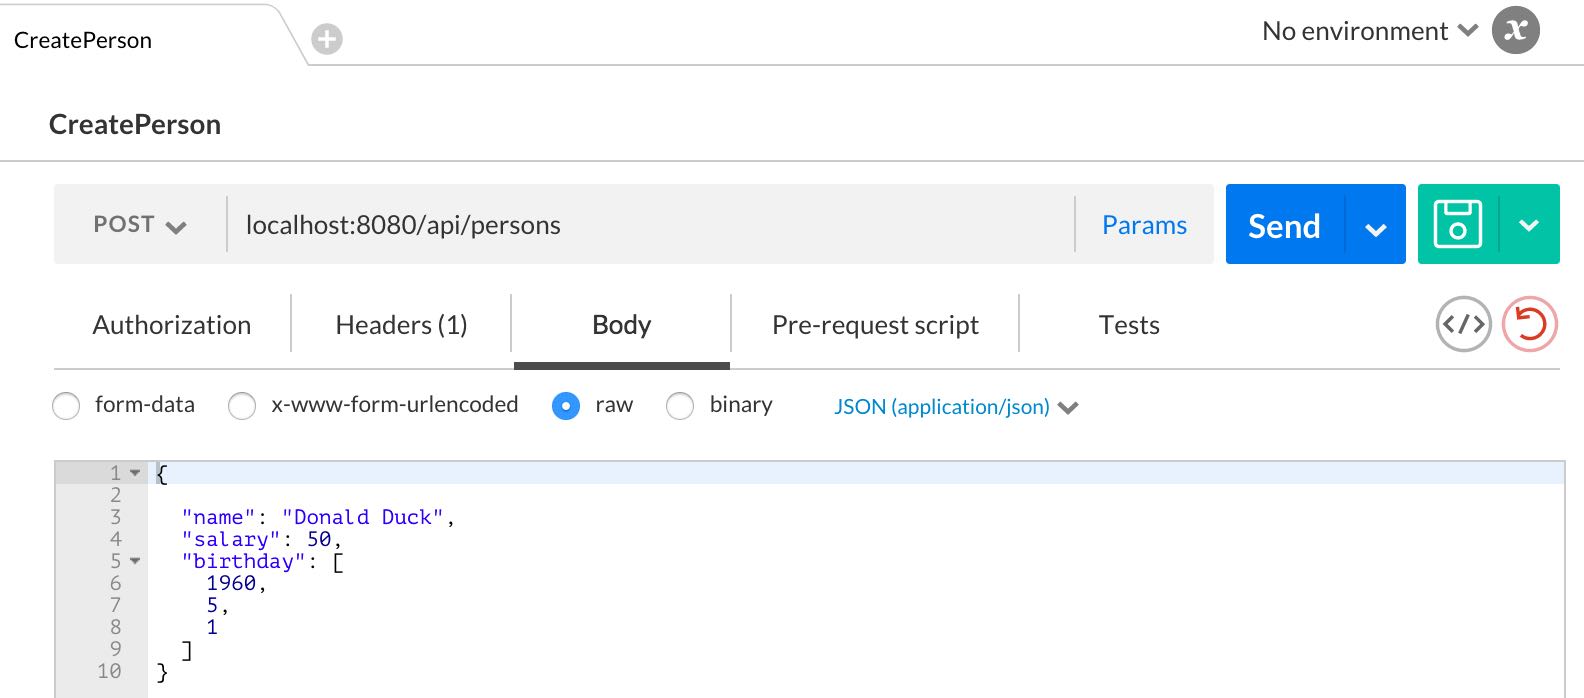Open the environment quick look icon
This screenshot has width=1584, height=698.
1515,31
